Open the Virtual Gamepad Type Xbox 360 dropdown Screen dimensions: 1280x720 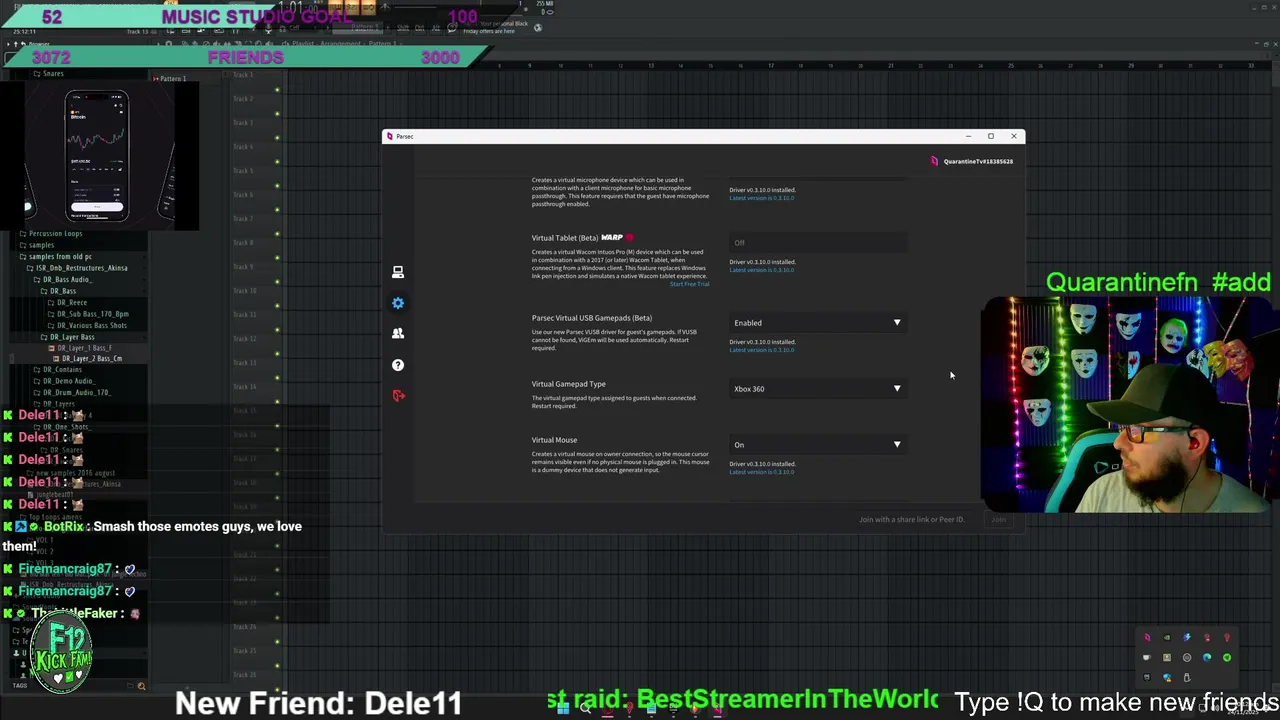[818, 389]
